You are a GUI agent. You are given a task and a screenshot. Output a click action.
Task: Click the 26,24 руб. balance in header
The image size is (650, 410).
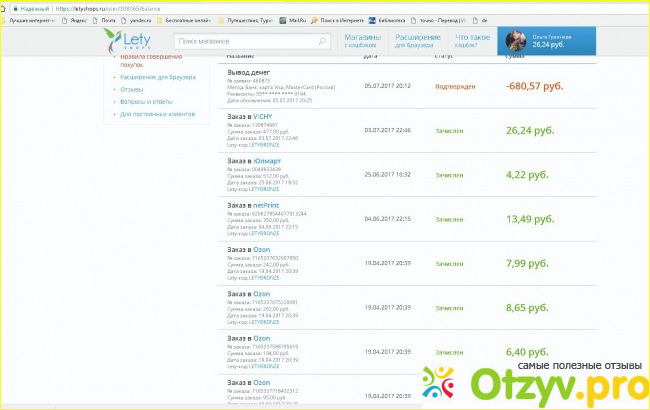[x=548, y=45]
